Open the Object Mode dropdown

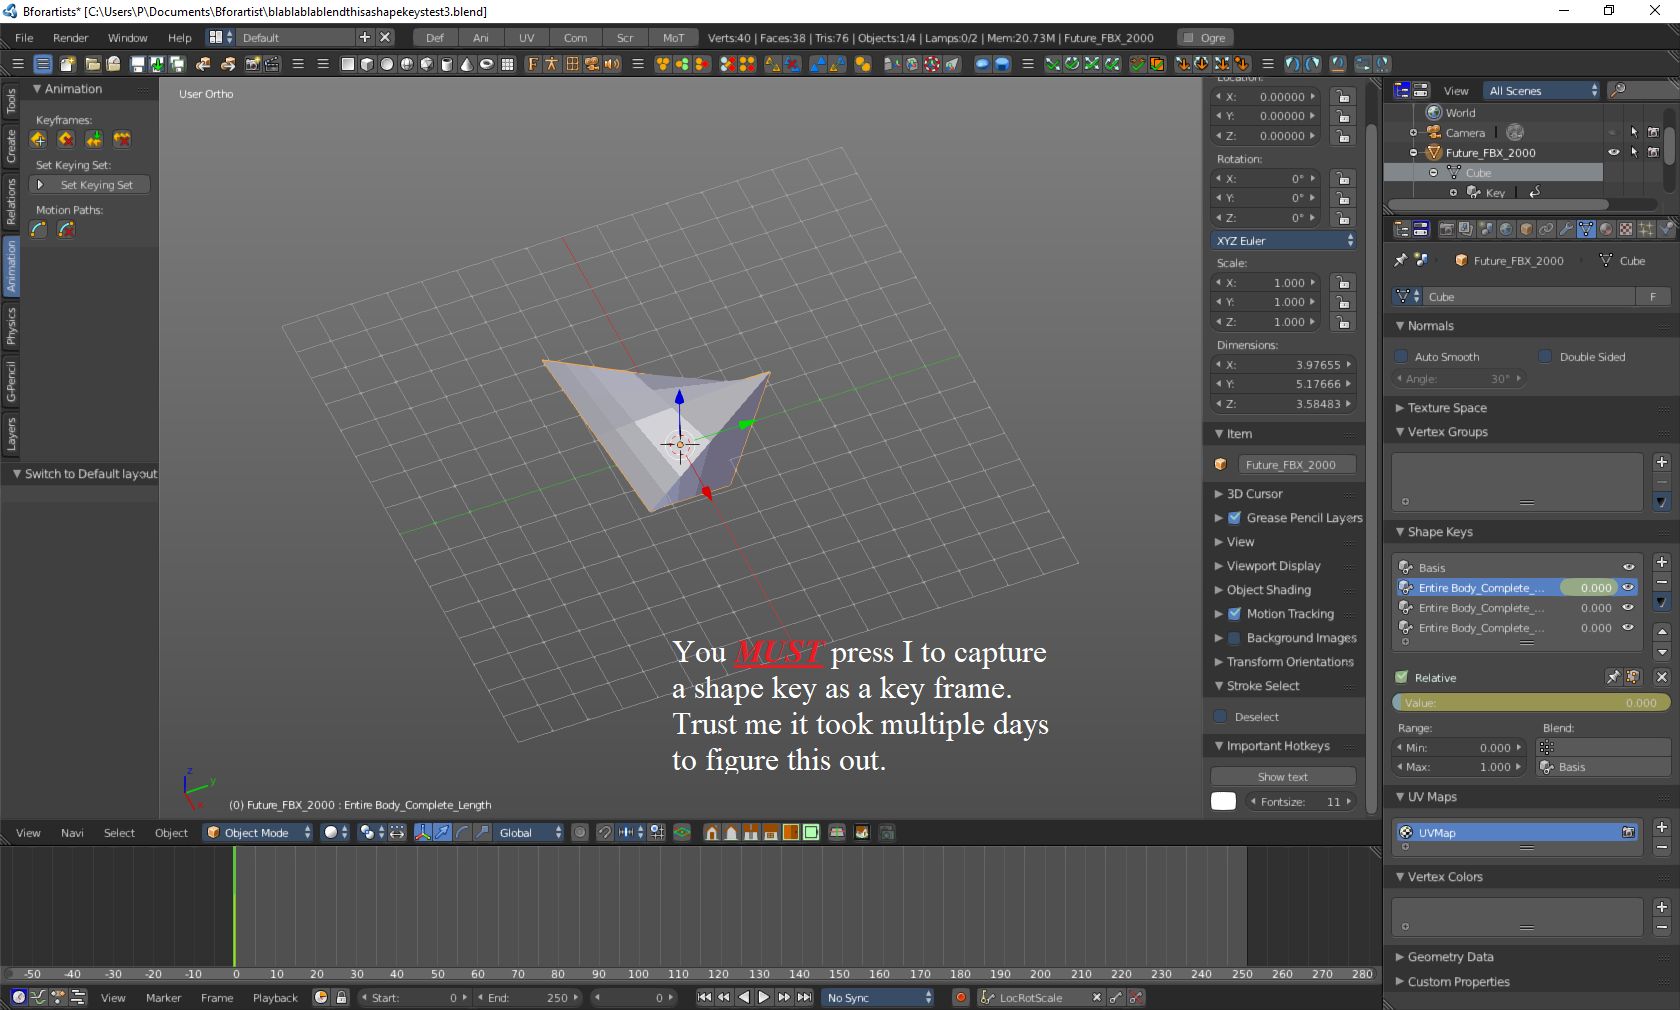click(259, 833)
